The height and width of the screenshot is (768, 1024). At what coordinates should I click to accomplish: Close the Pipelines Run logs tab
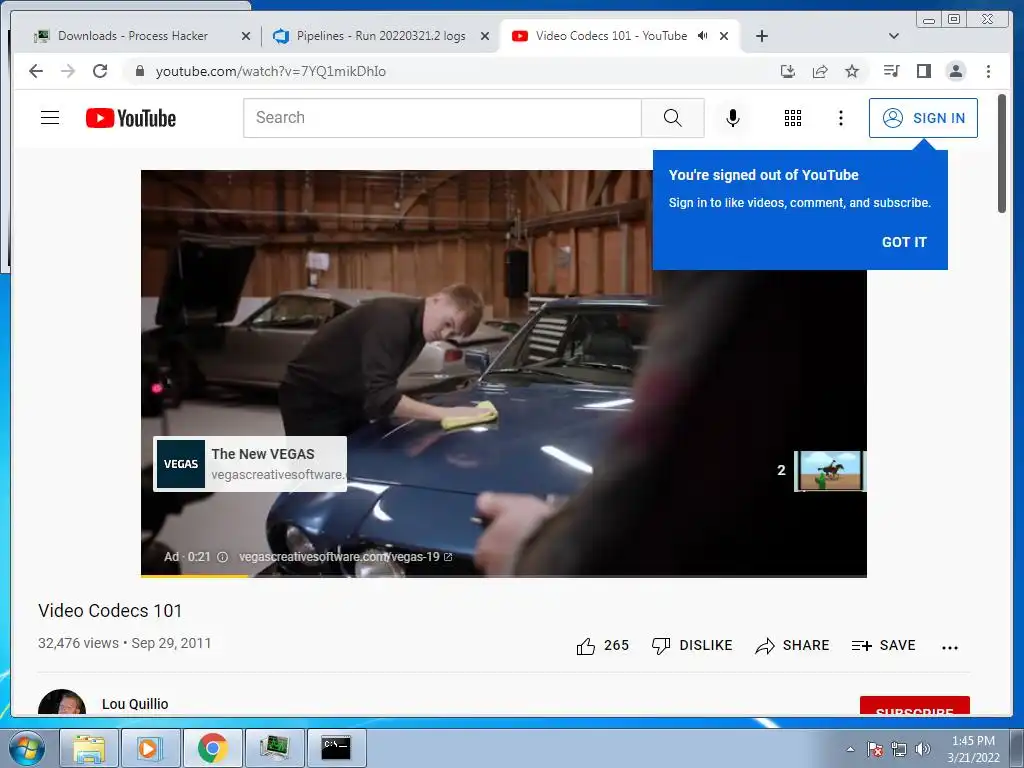(485, 36)
